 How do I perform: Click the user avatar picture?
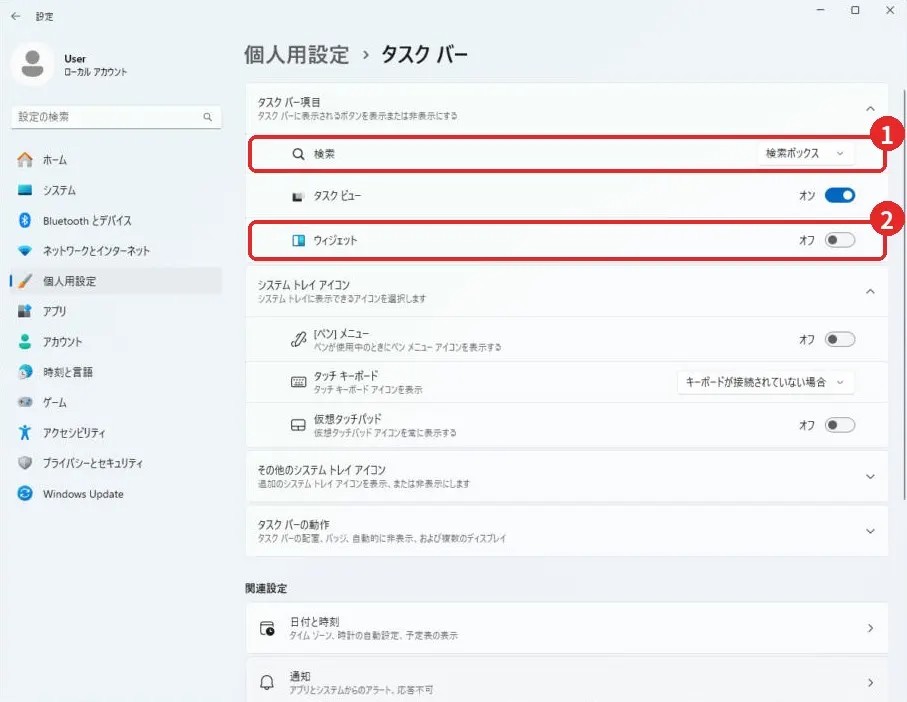tap(32, 64)
